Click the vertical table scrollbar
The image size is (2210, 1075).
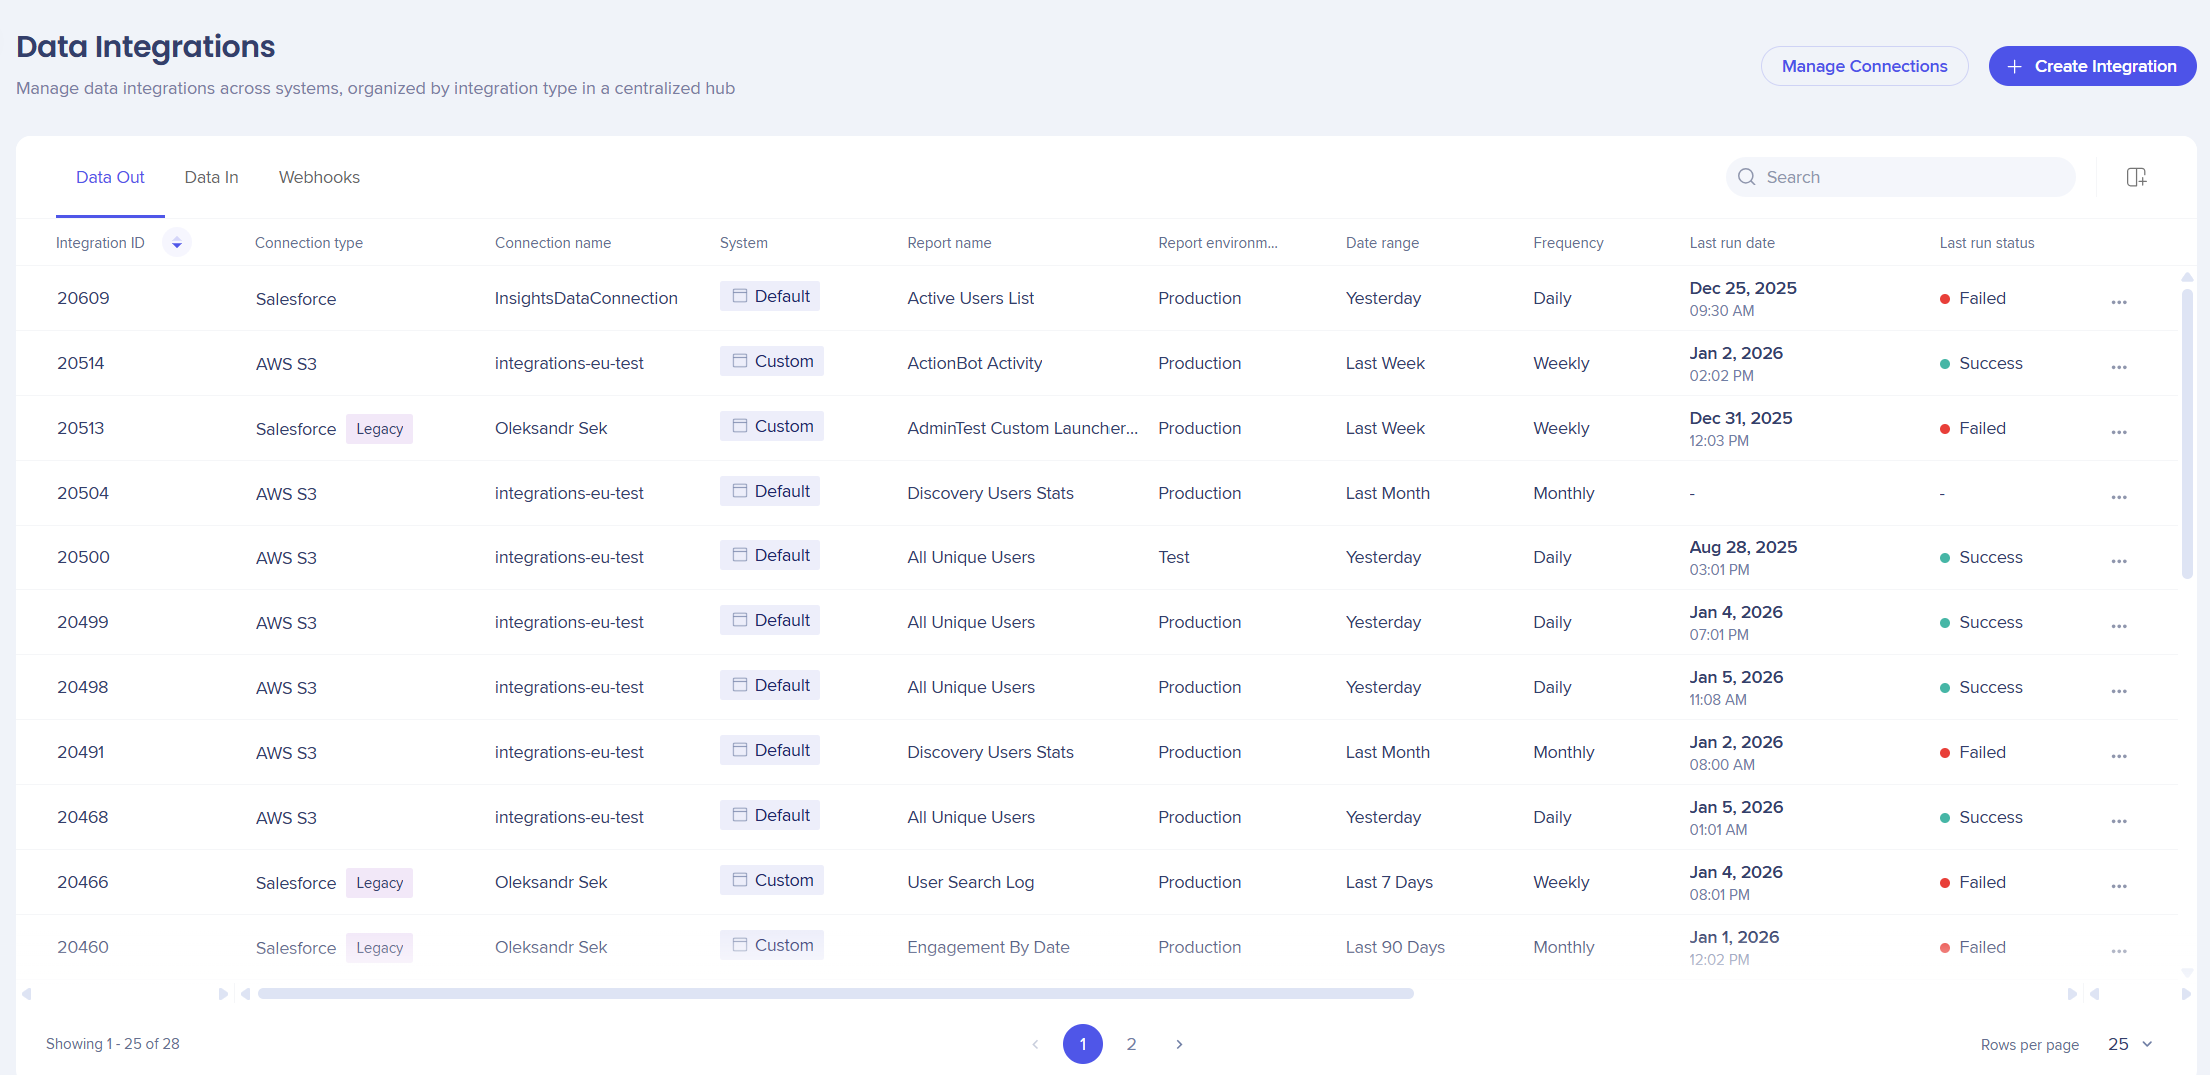click(2187, 430)
